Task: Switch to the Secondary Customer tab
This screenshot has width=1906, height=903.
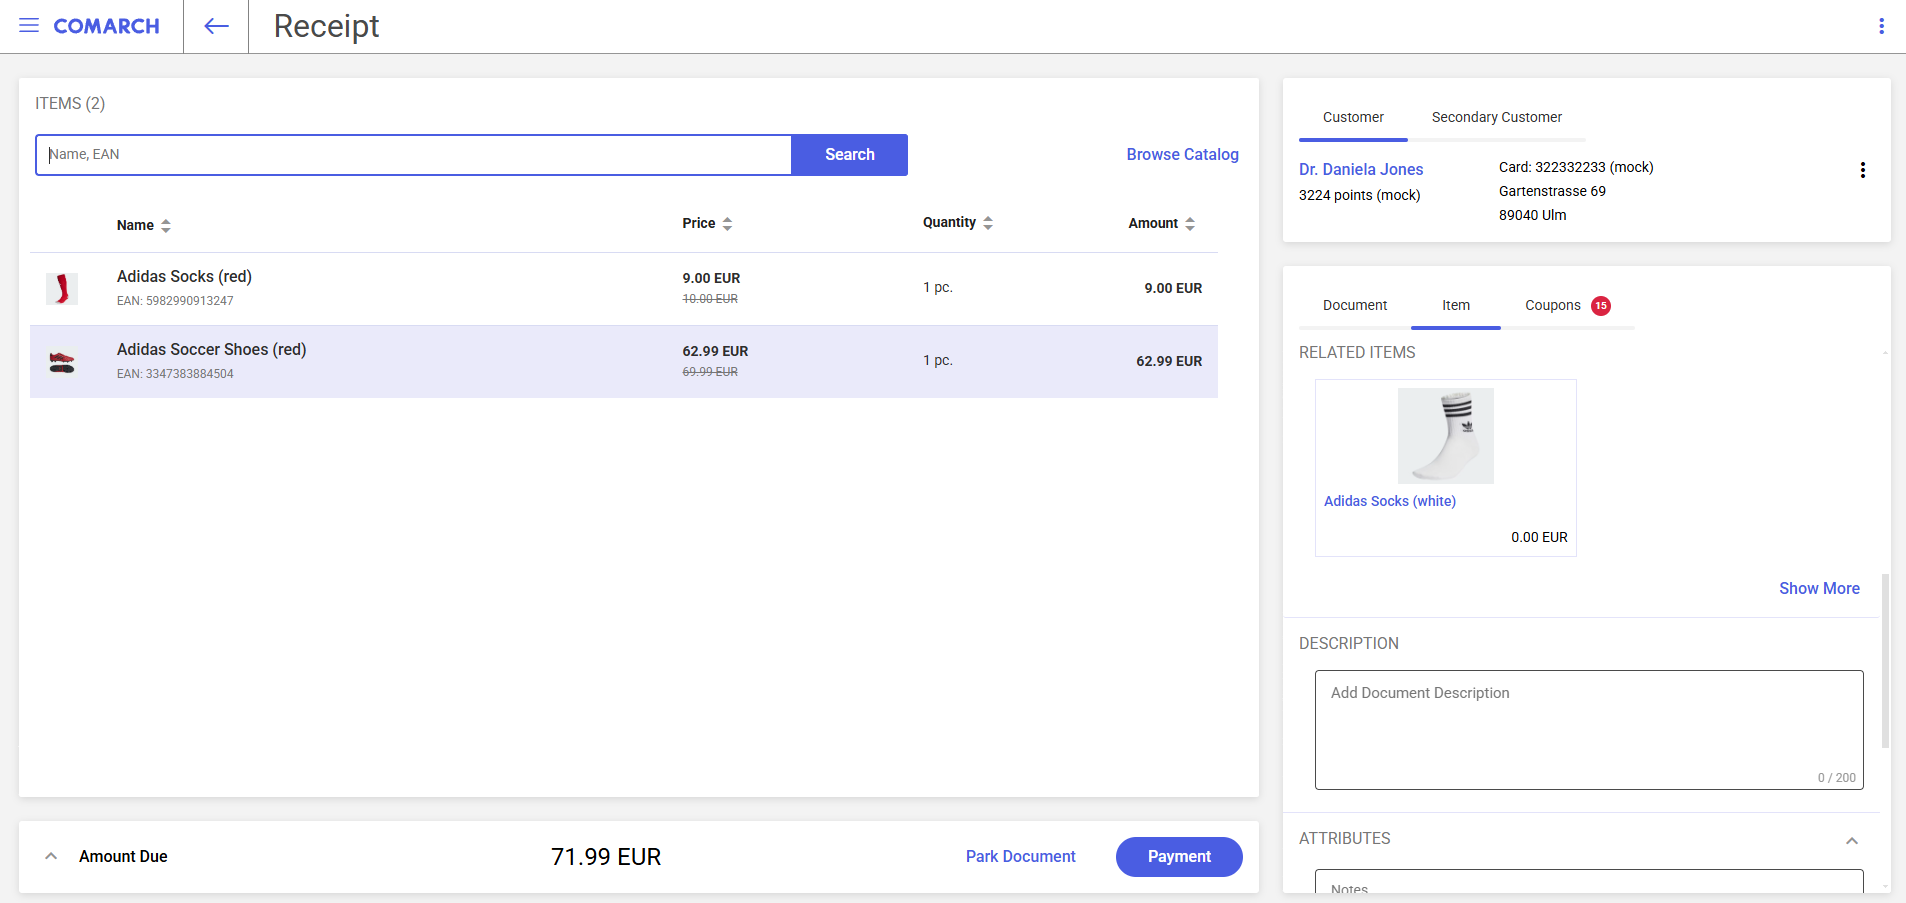Action: (x=1496, y=117)
